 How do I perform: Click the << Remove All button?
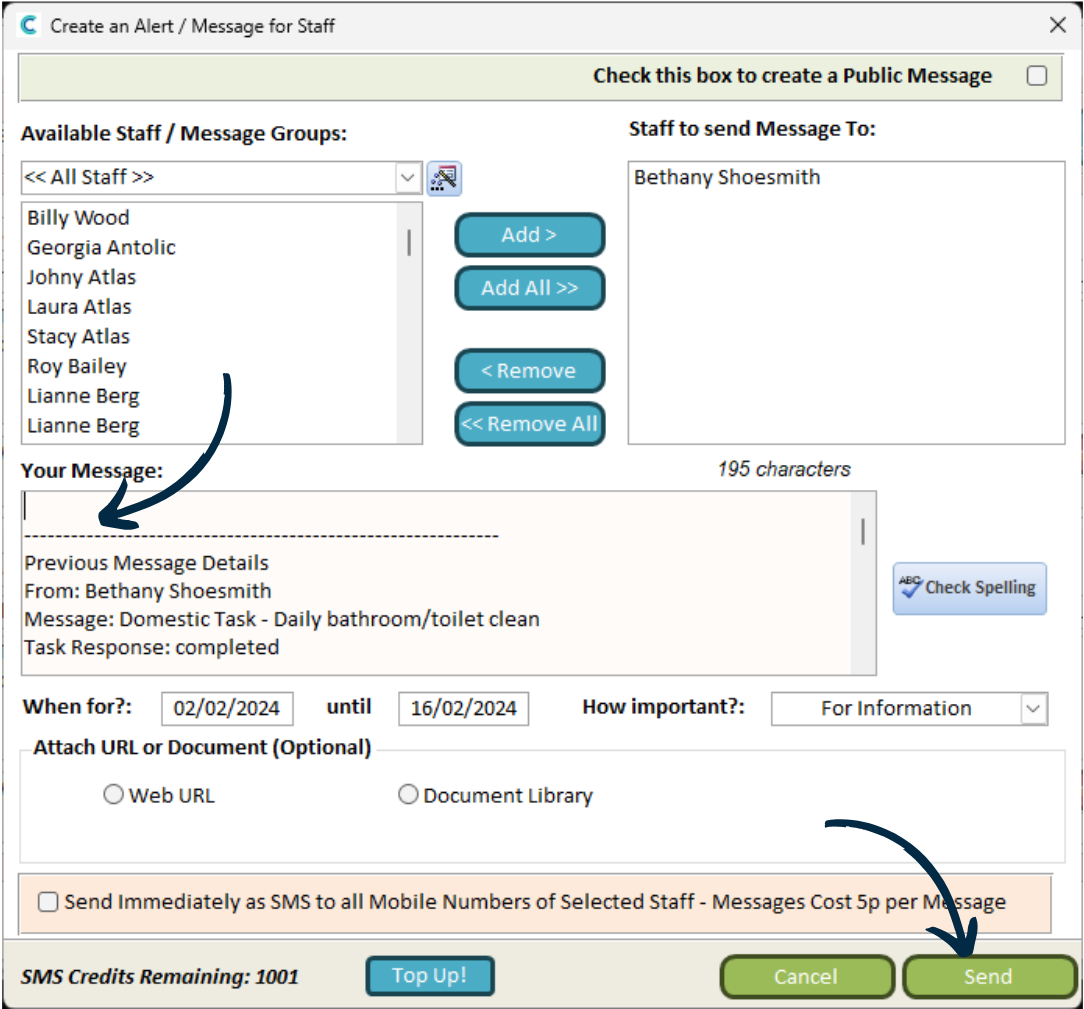tap(530, 424)
